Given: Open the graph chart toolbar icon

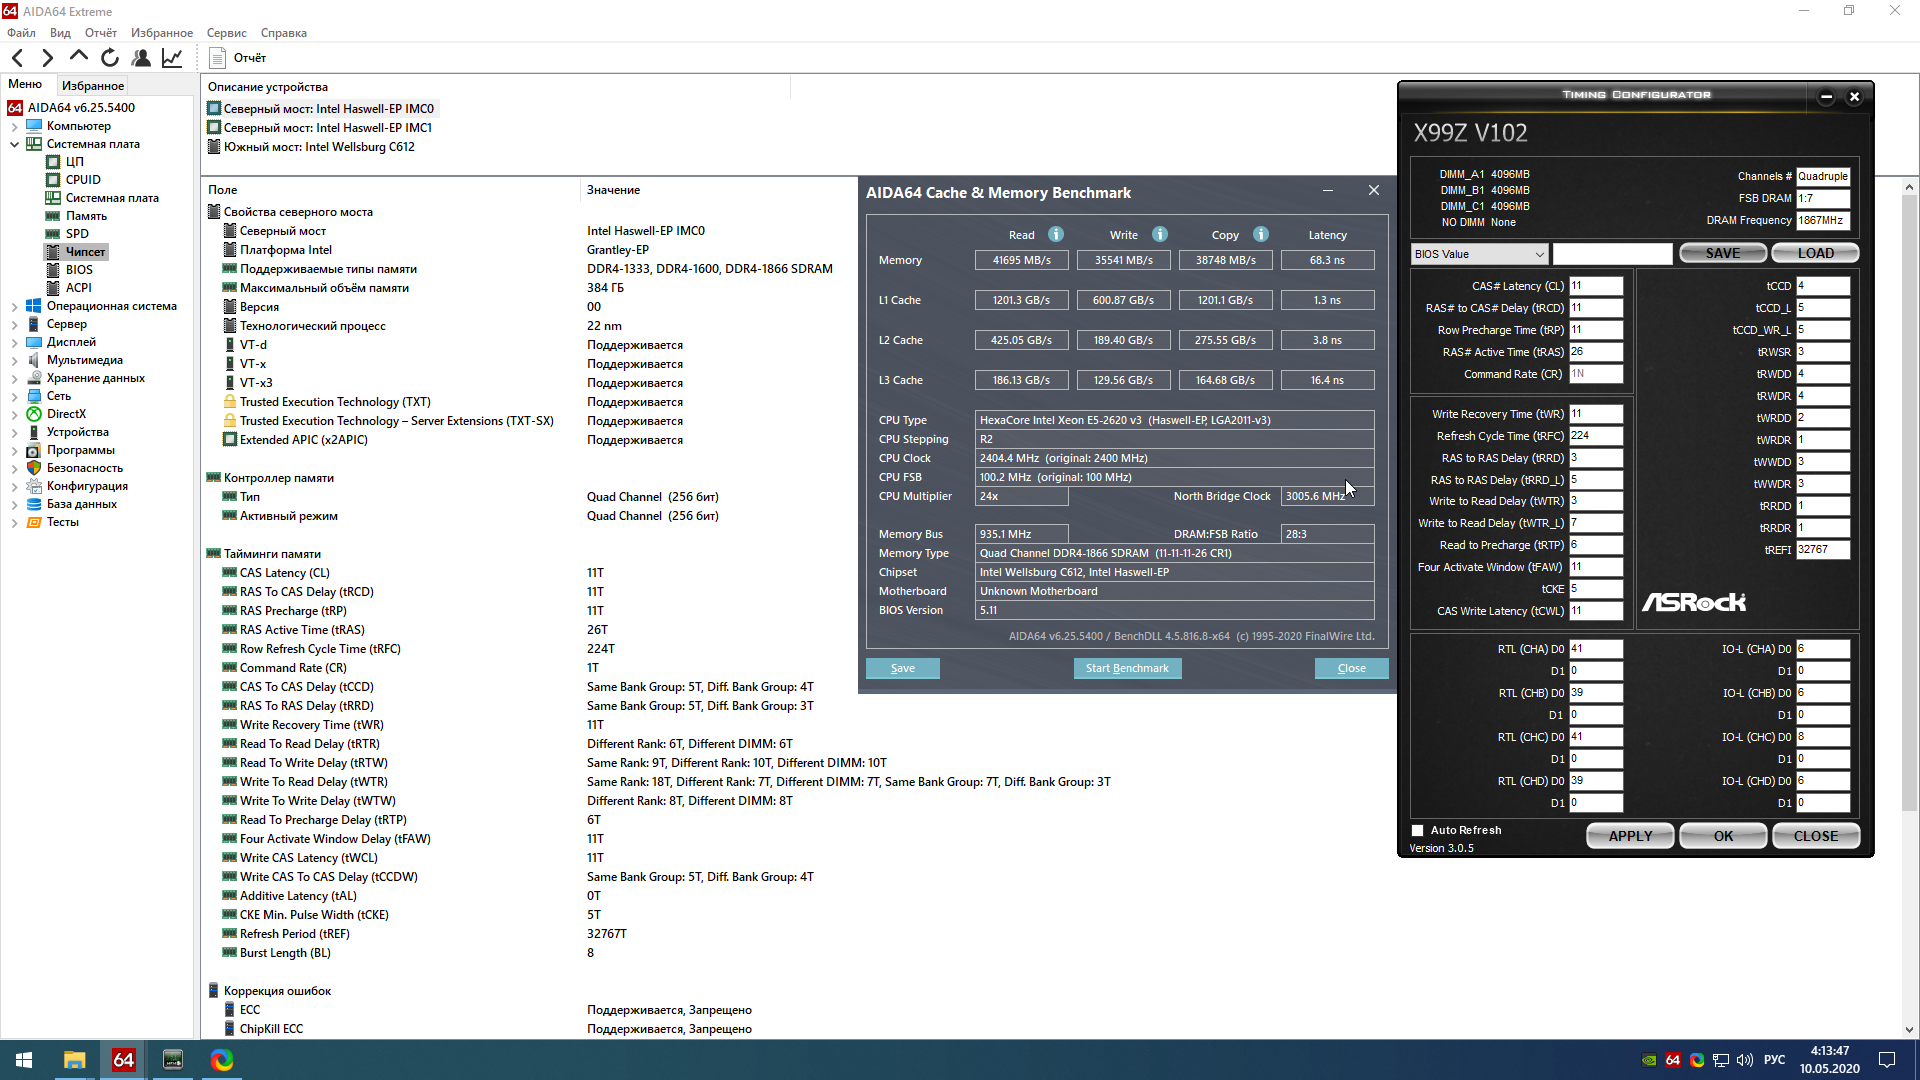Looking at the screenshot, I should pos(172,58).
